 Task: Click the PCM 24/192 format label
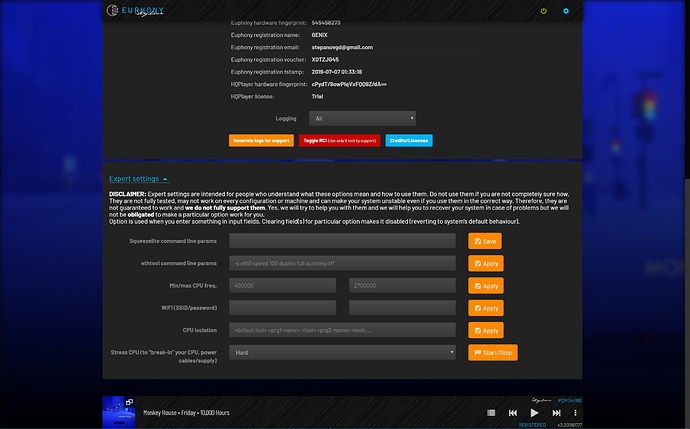tap(570, 400)
